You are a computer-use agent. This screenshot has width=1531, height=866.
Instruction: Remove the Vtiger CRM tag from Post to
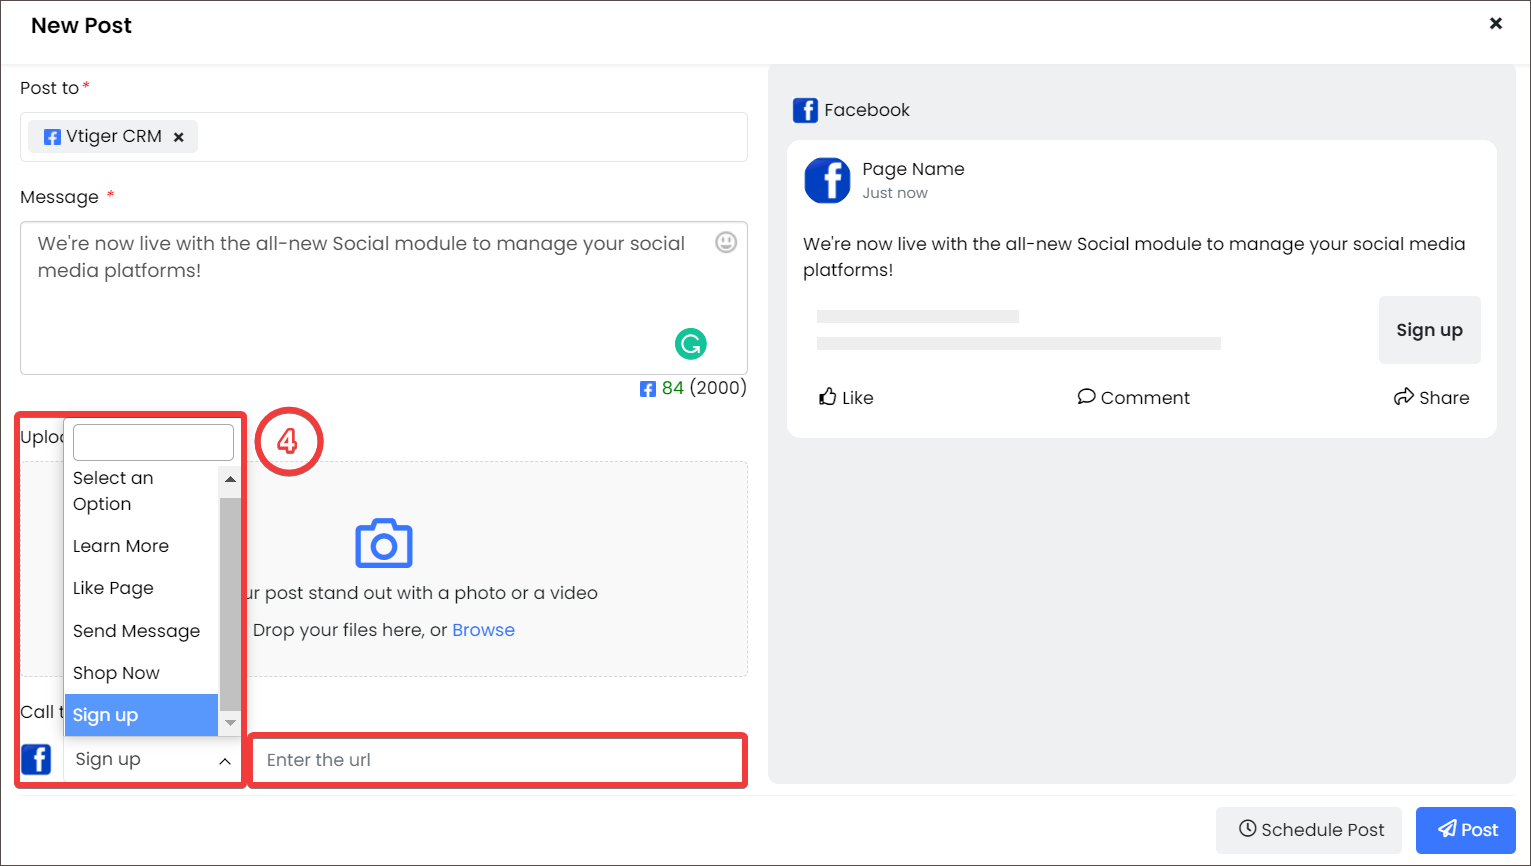coord(179,137)
